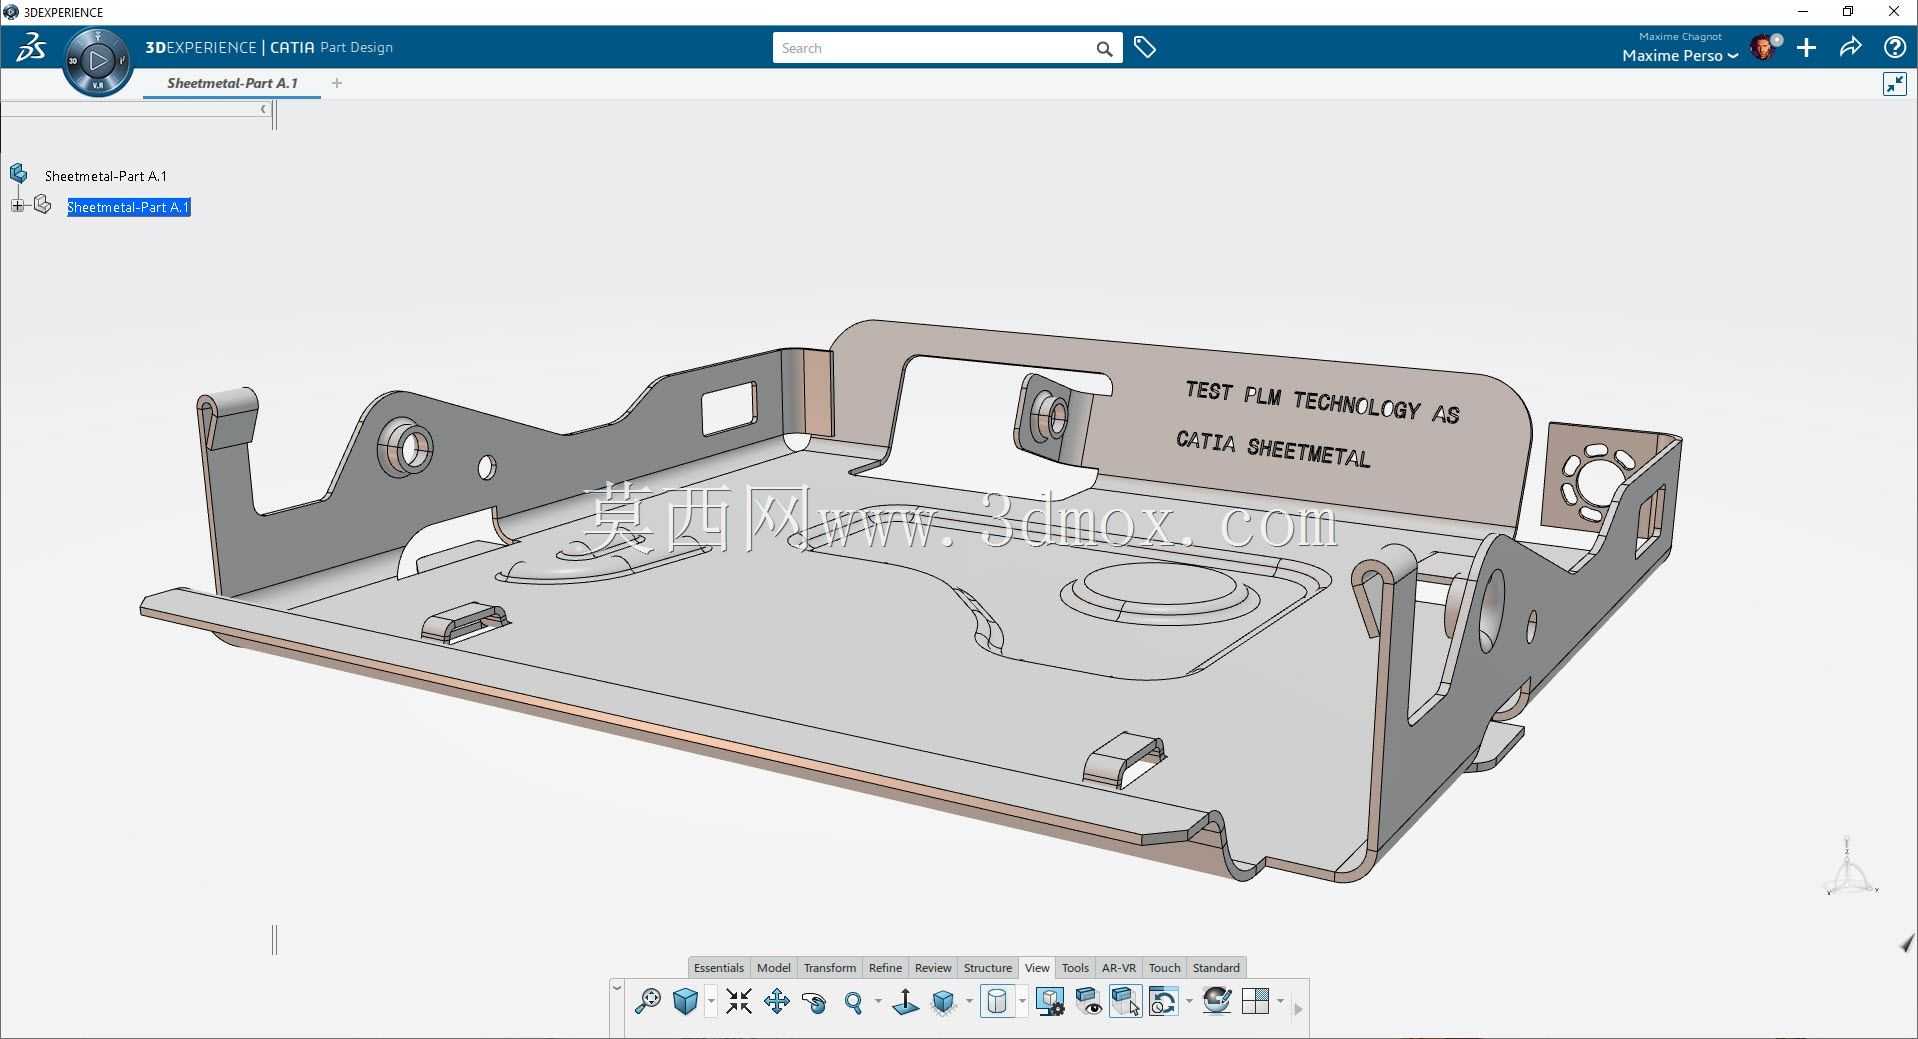The image size is (1918, 1039).
Task: Click the four-view layout grid icon
Action: point(1255,1001)
